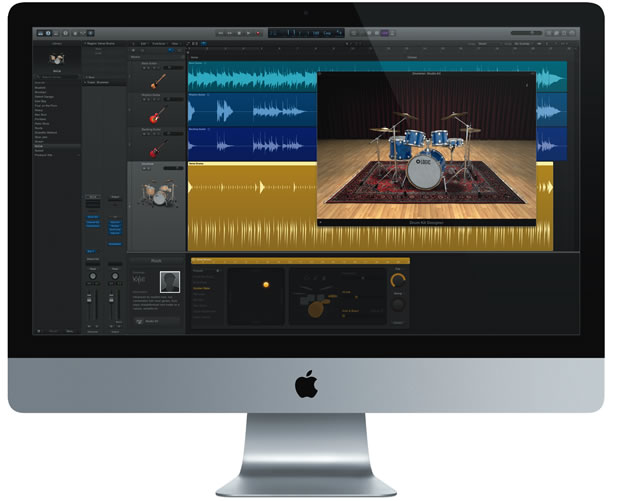
Task: Click the Save button at Library bottom
Action: point(70,331)
